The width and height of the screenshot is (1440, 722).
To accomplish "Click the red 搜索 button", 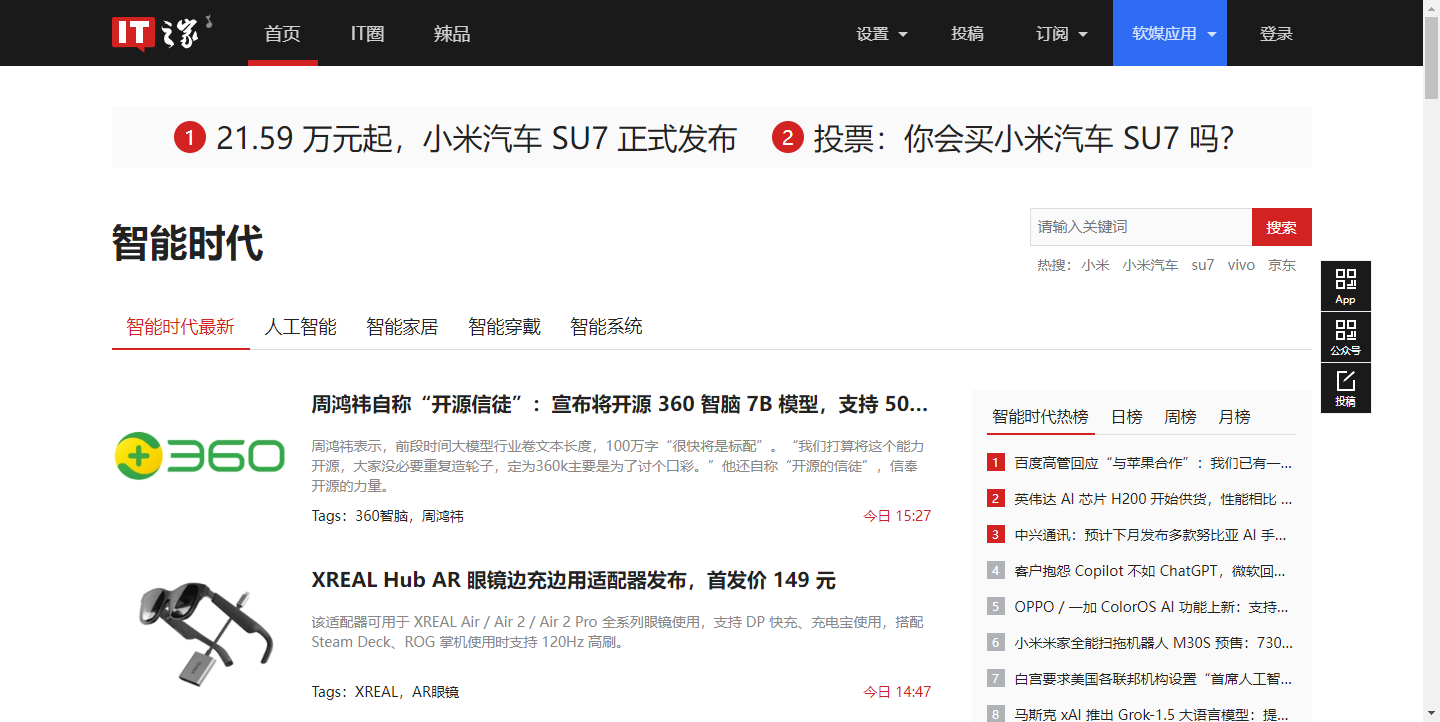I will 1282,227.
